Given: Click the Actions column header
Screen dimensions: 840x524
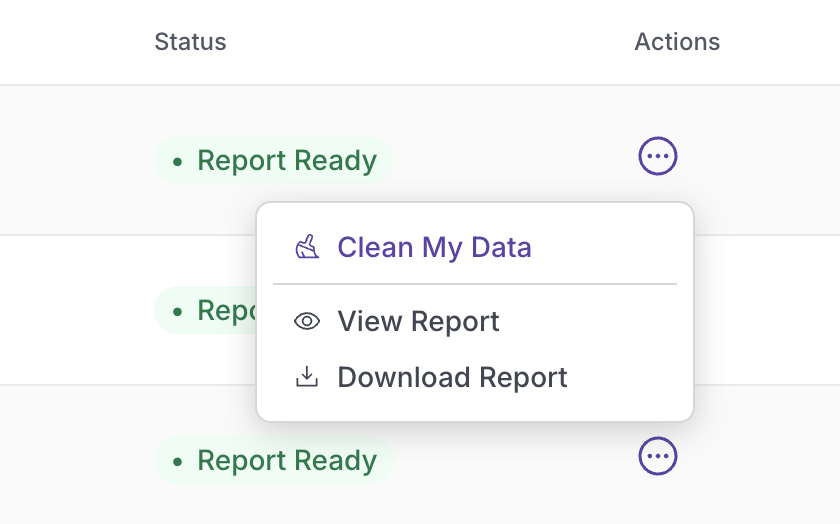Looking at the screenshot, I should [677, 42].
